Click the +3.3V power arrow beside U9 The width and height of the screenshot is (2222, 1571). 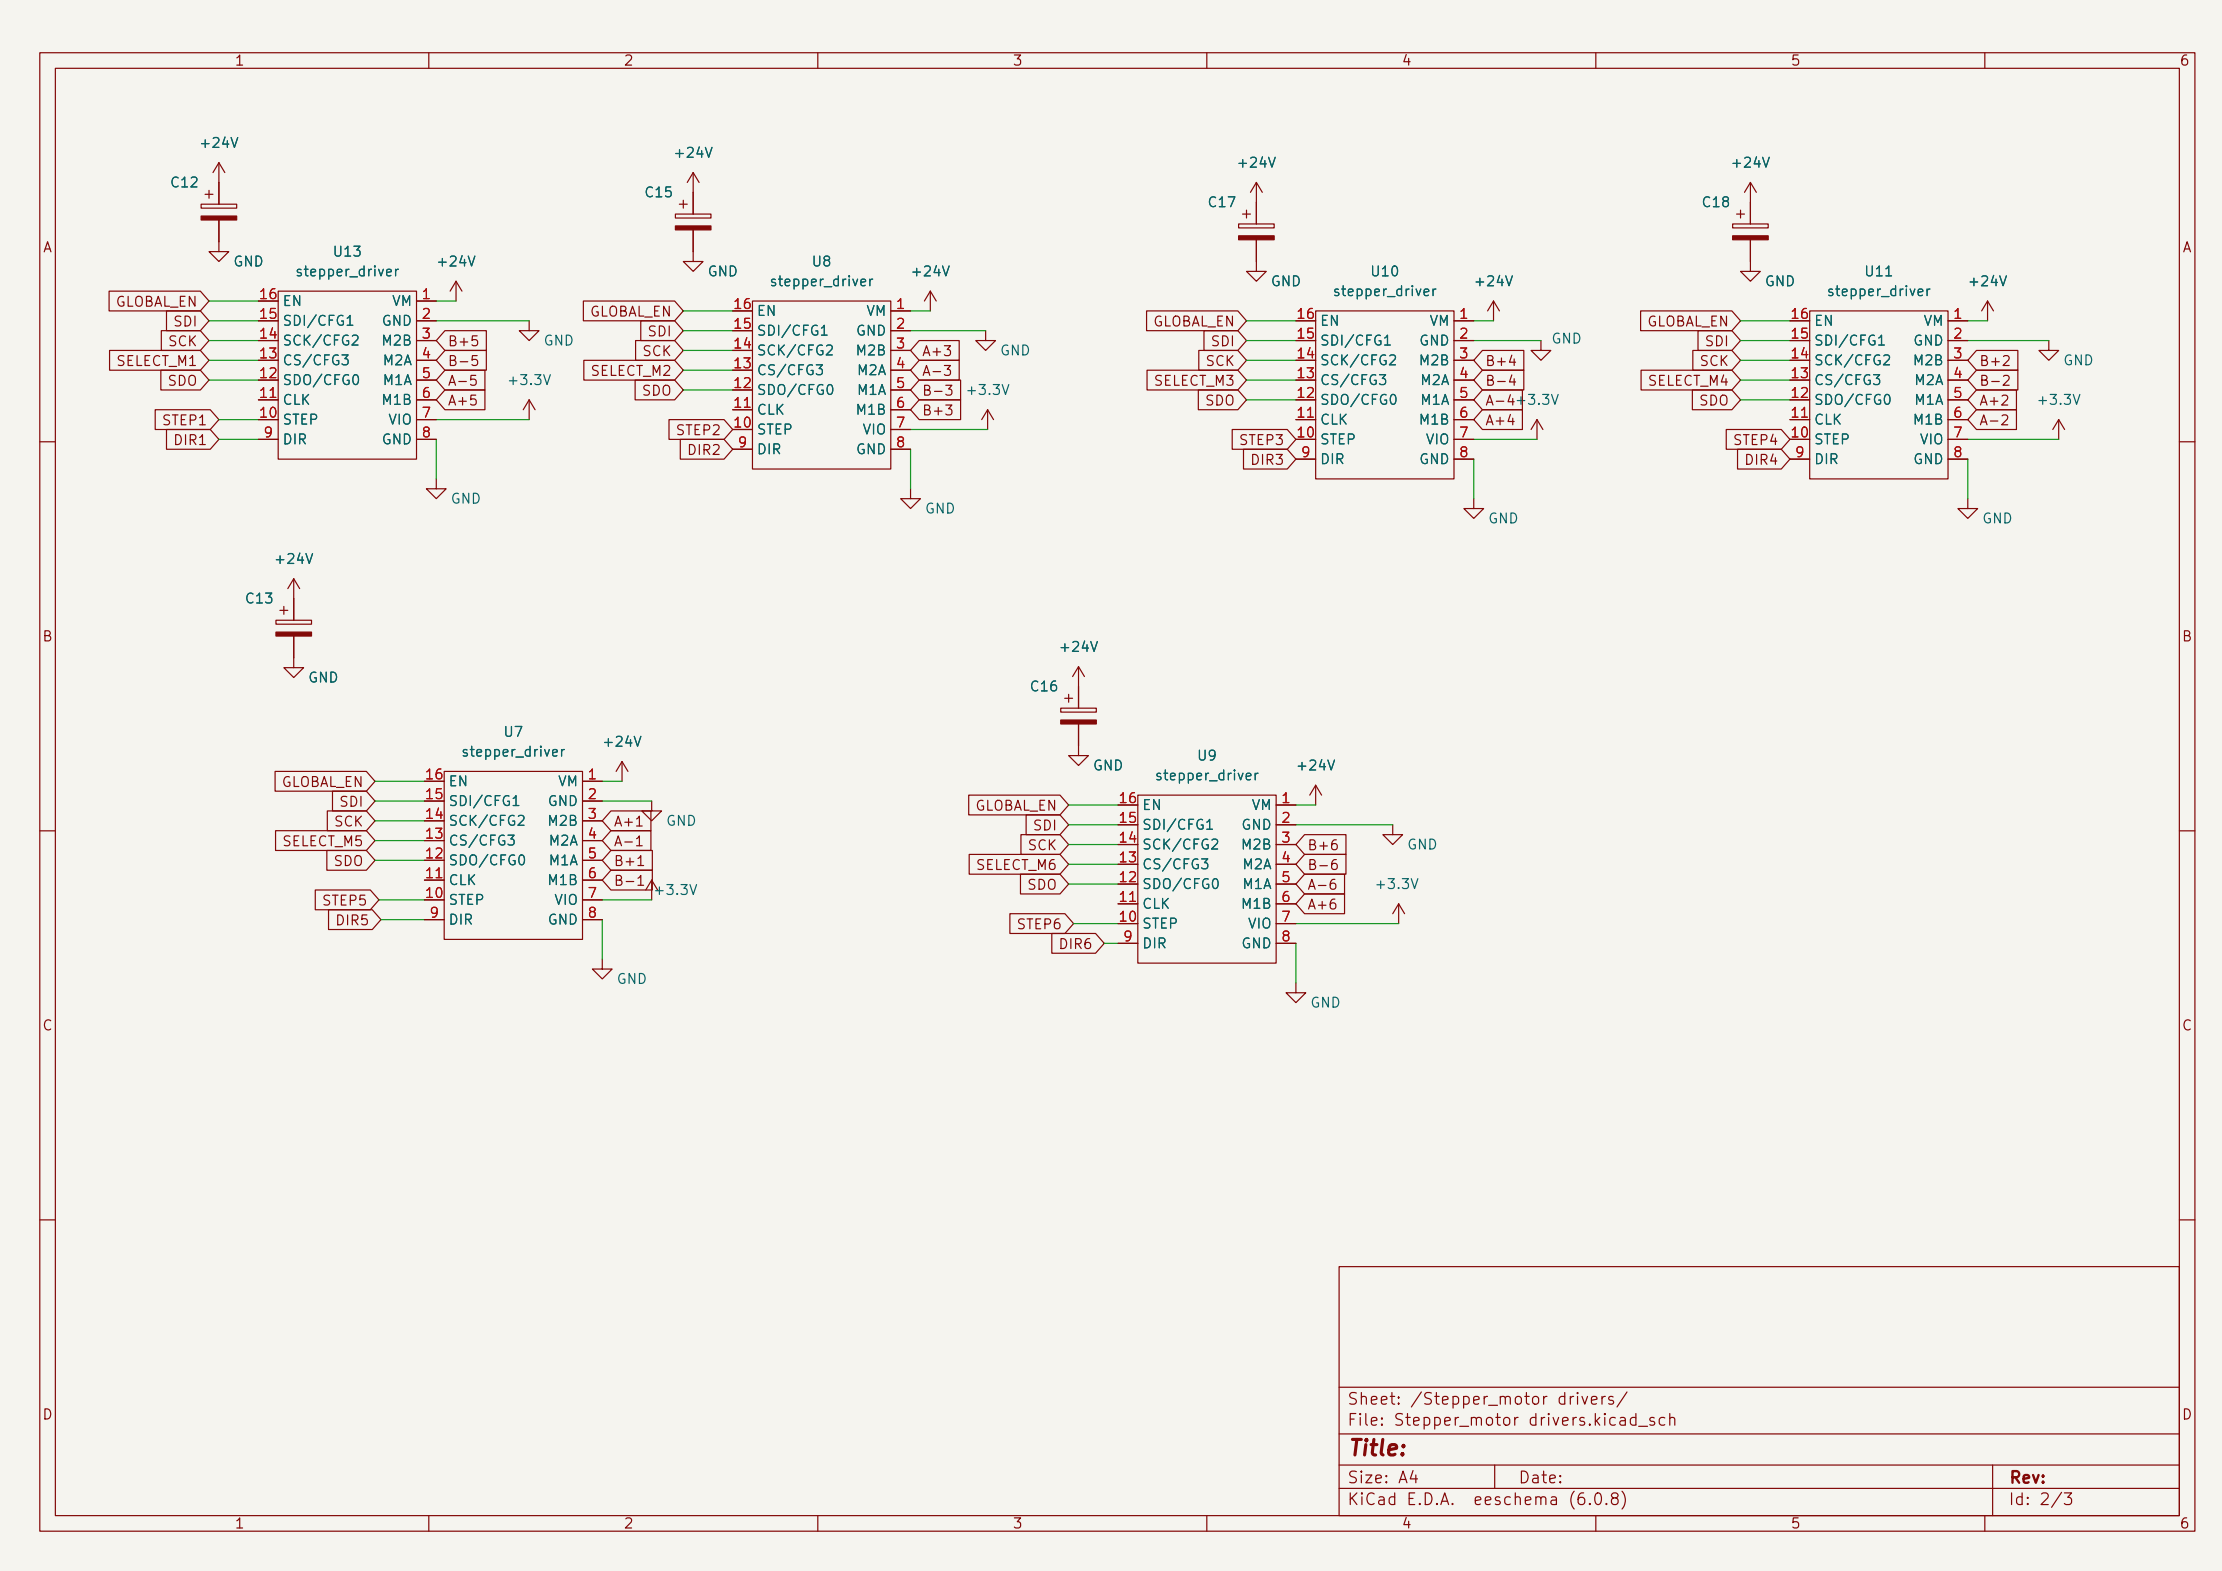(x=1398, y=910)
